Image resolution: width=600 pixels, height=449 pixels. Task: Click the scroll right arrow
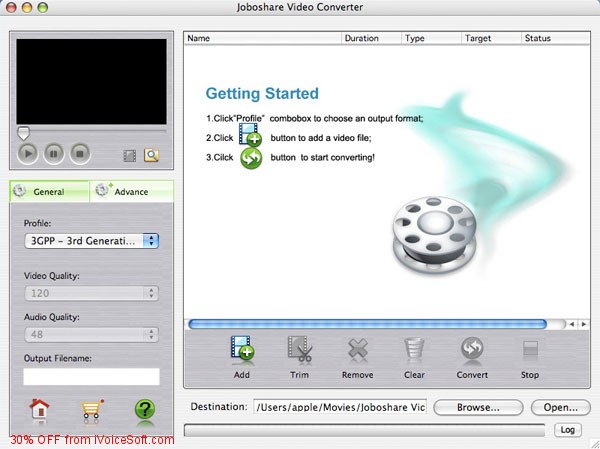584,324
